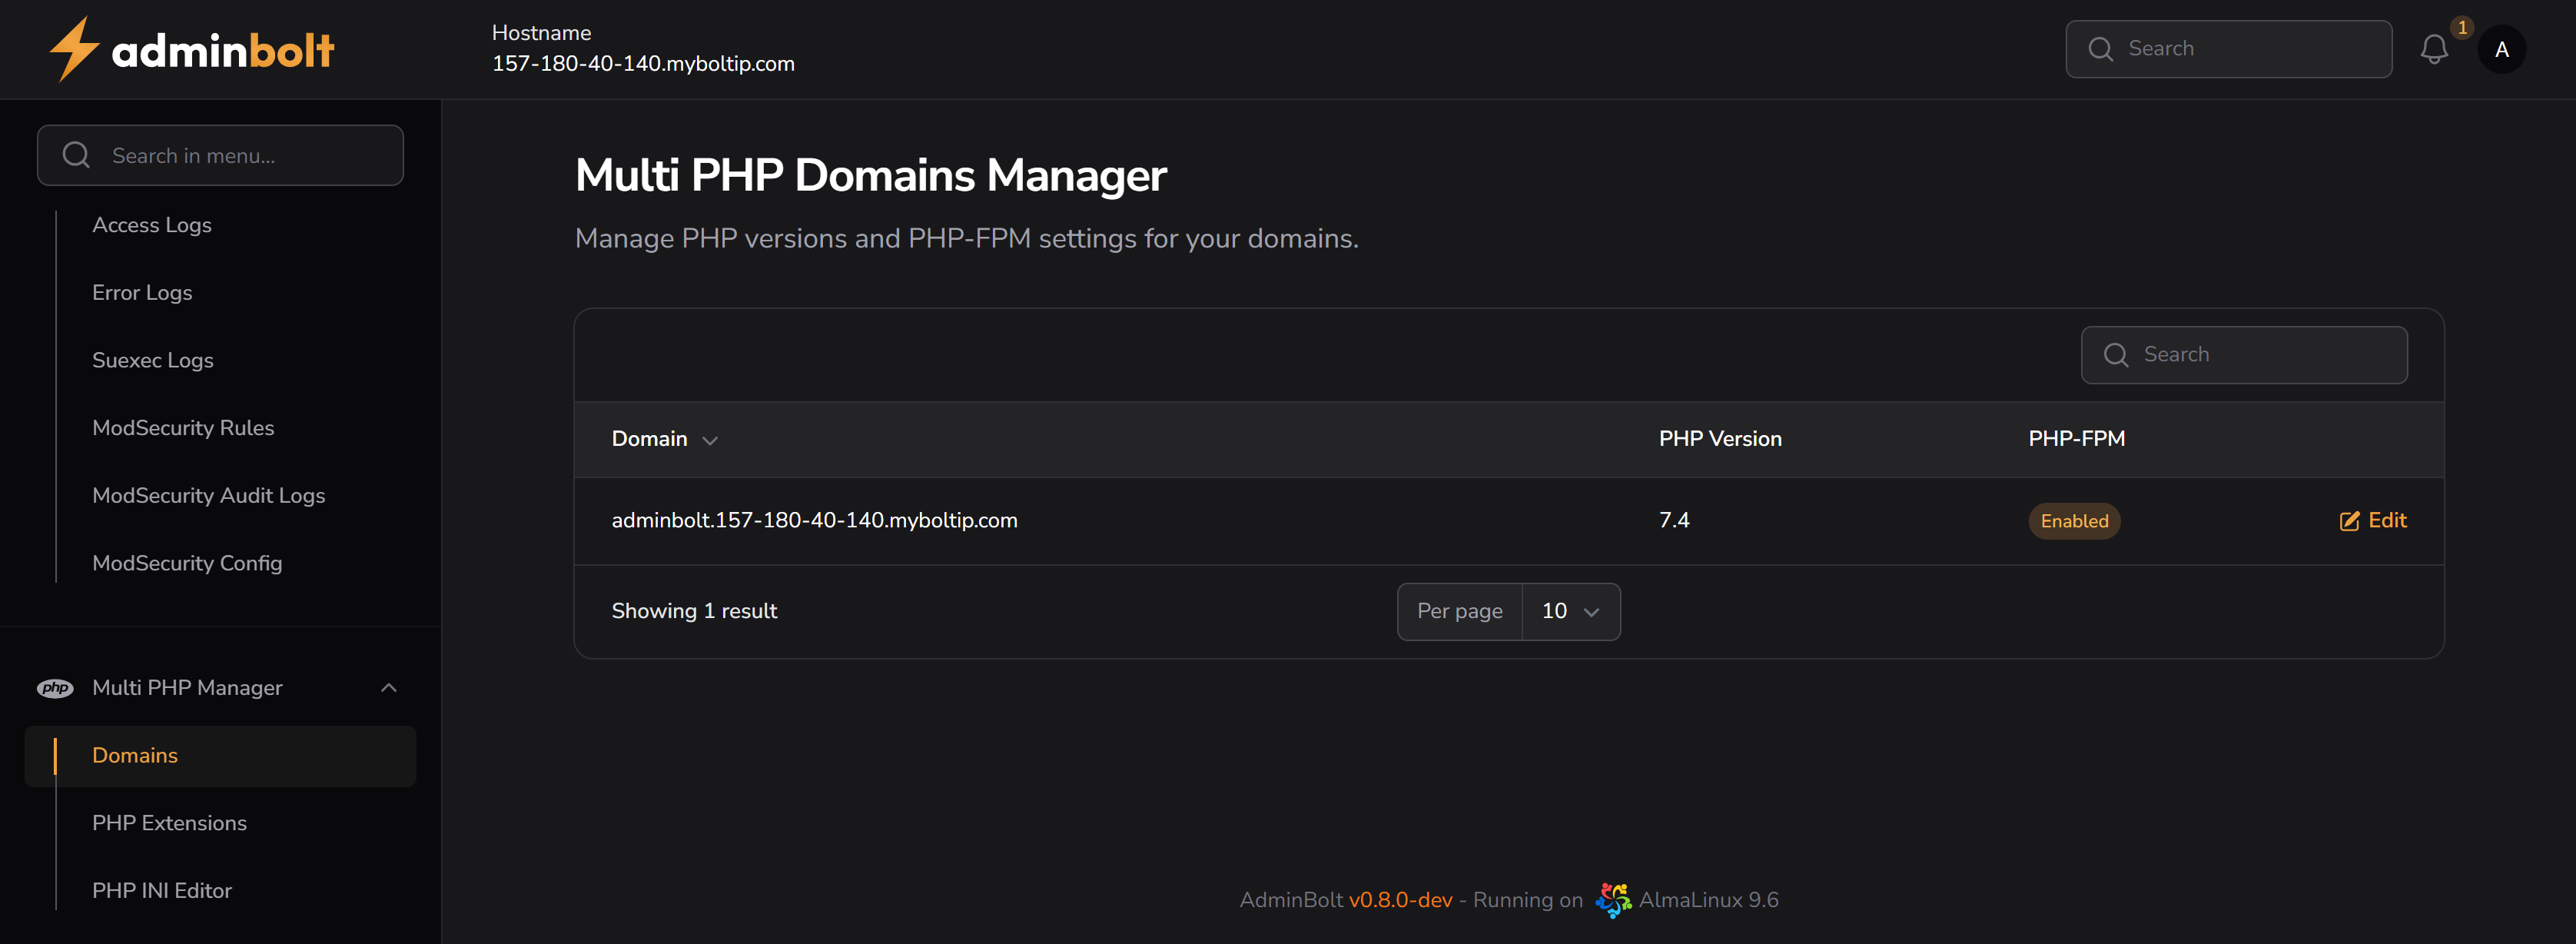Click the PHP icon beside Multi PHP Manager
The height and width of the screenshot is (944, 2576).
click(x=55, y=688)
